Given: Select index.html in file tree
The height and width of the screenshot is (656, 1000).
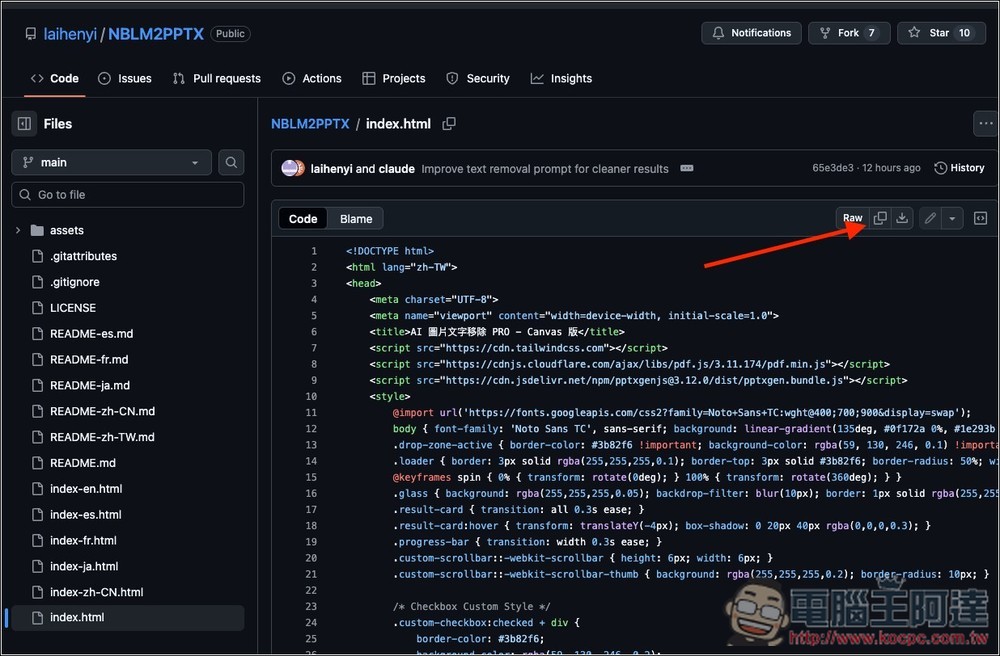Looking at the screenshot, I should [x=128, y=618].
